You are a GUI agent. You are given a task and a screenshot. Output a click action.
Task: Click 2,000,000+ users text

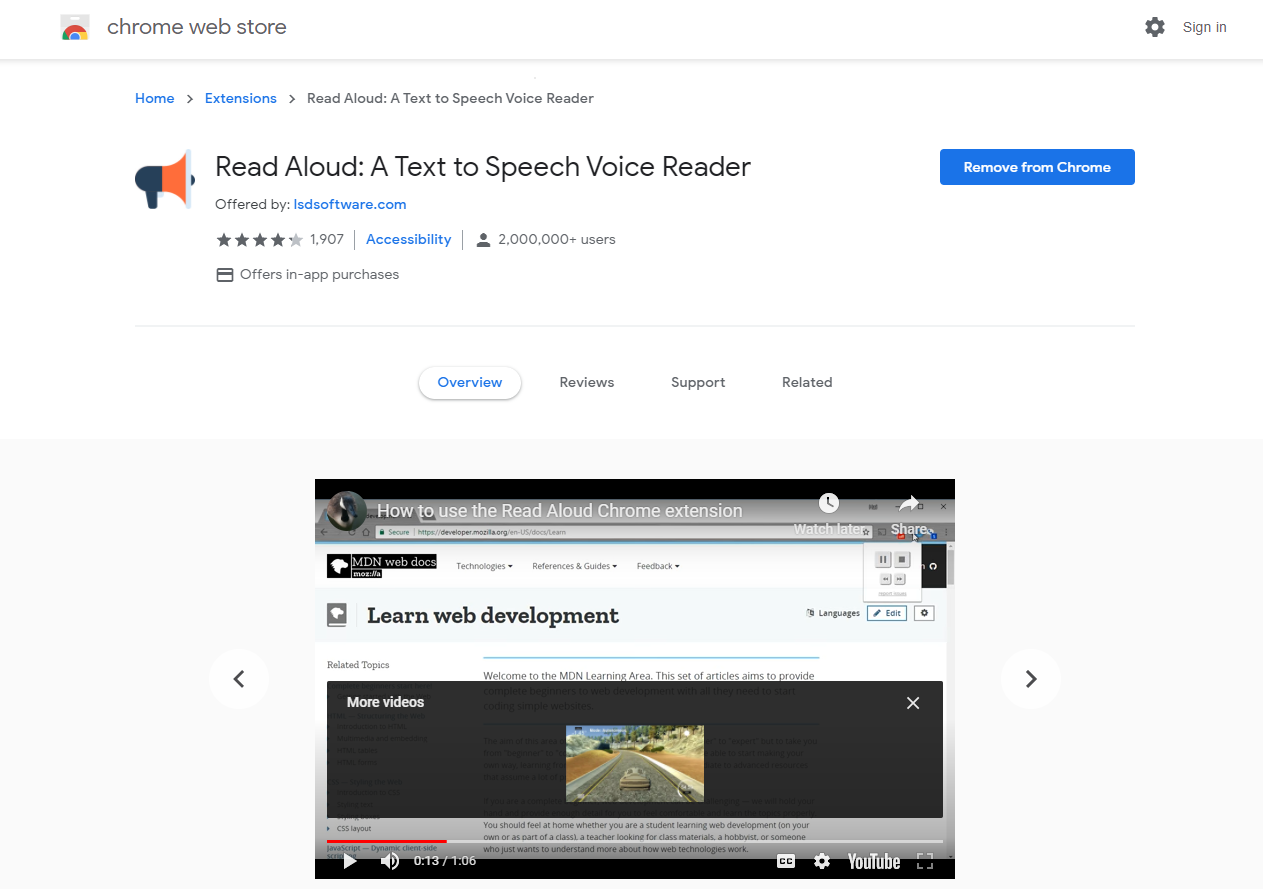click(x=557, y=240)
